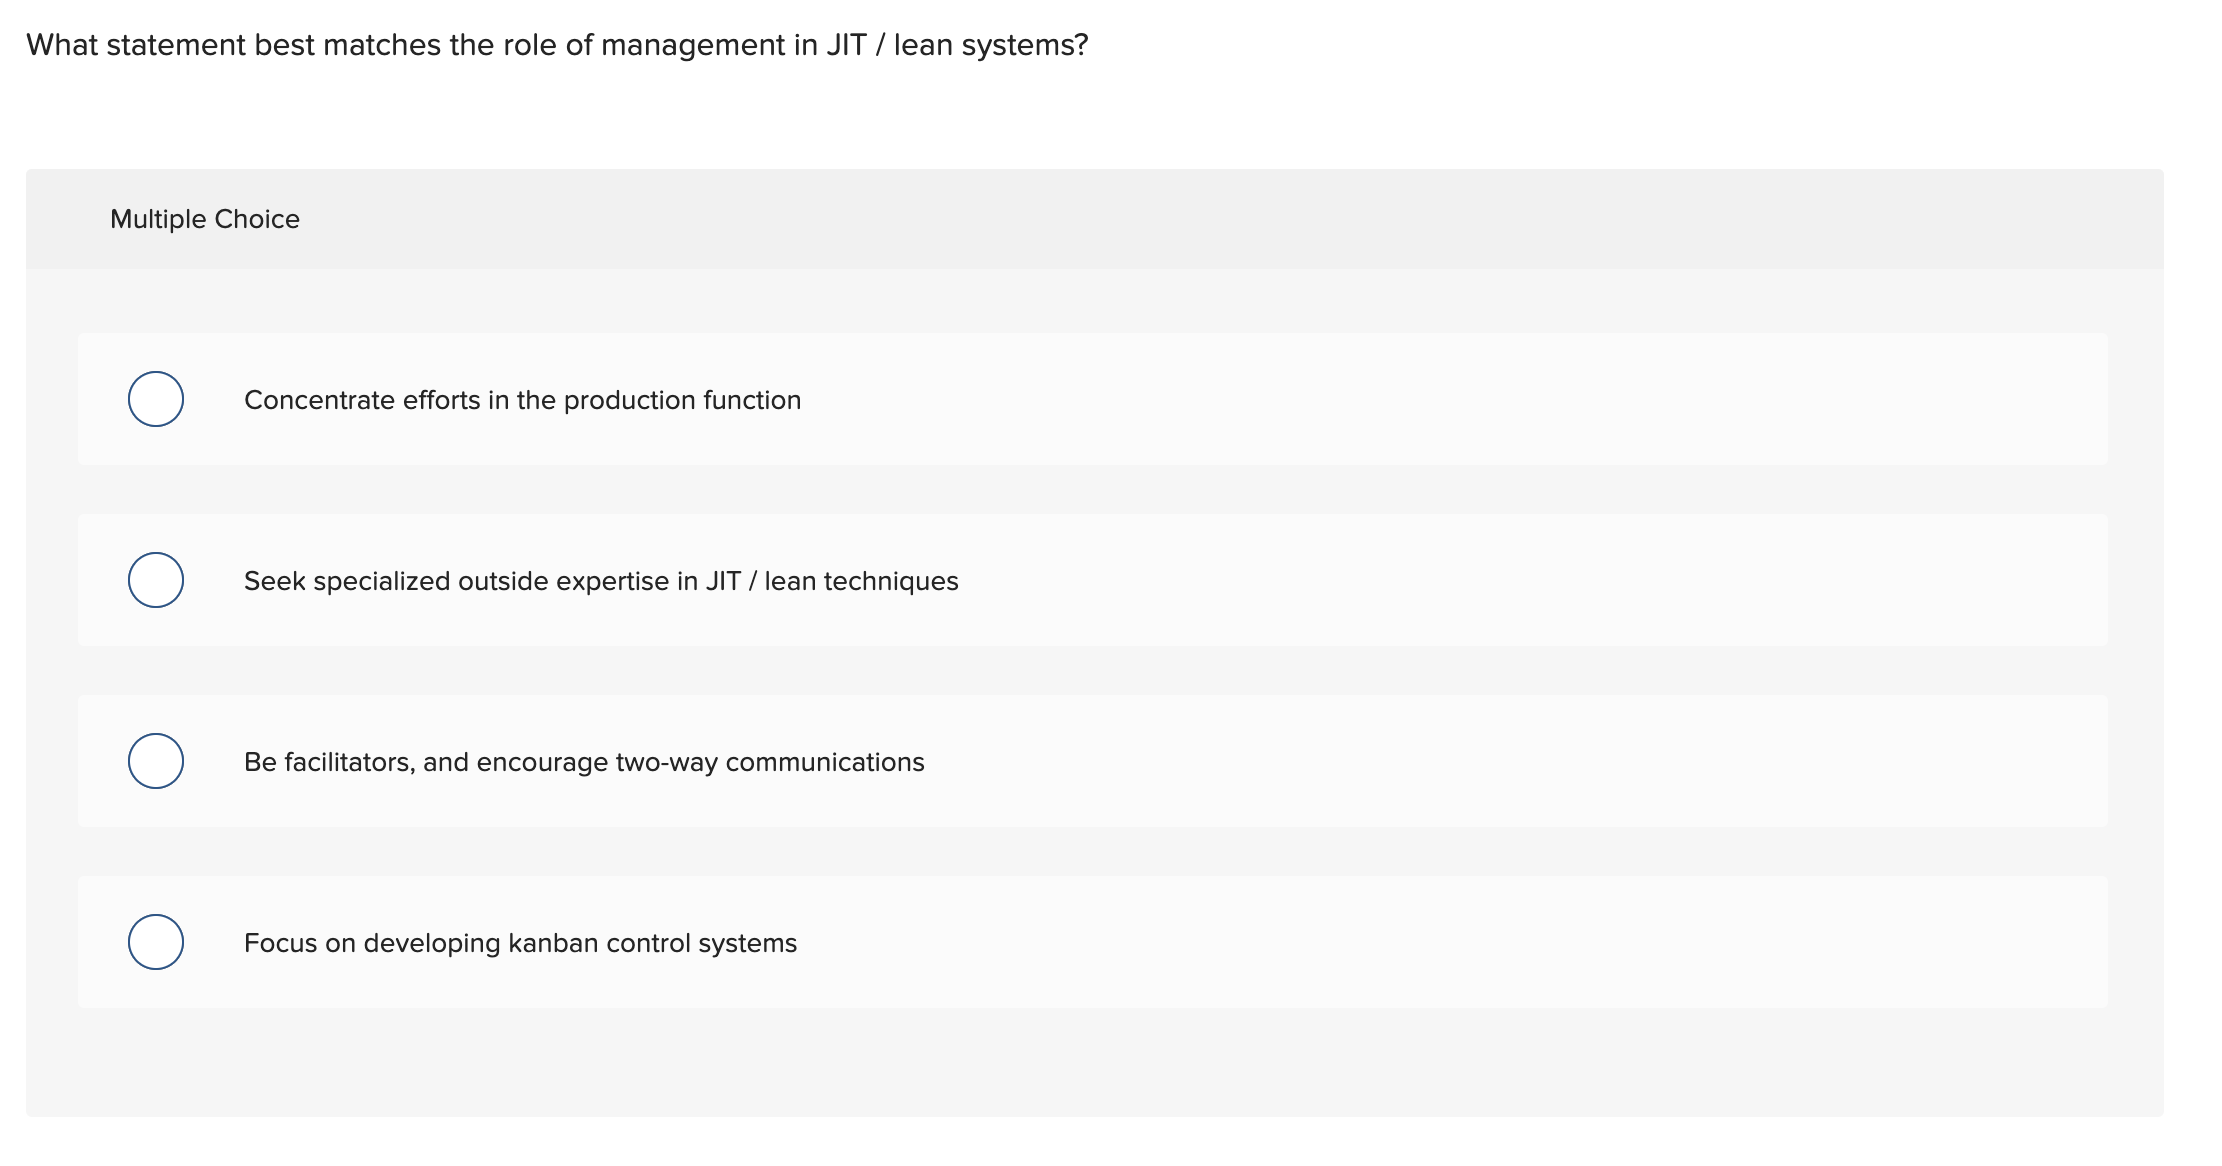Click the gray header bar beside "Multiple Choice"
This screenshot has width=2222, height=1166.
click(1200, 219)
